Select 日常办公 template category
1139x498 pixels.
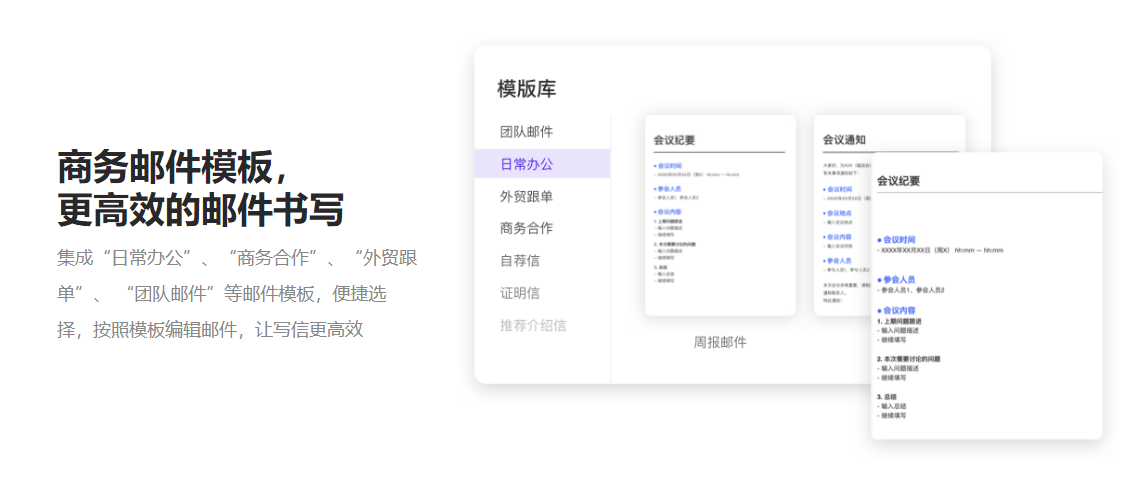tap(542, 164)
